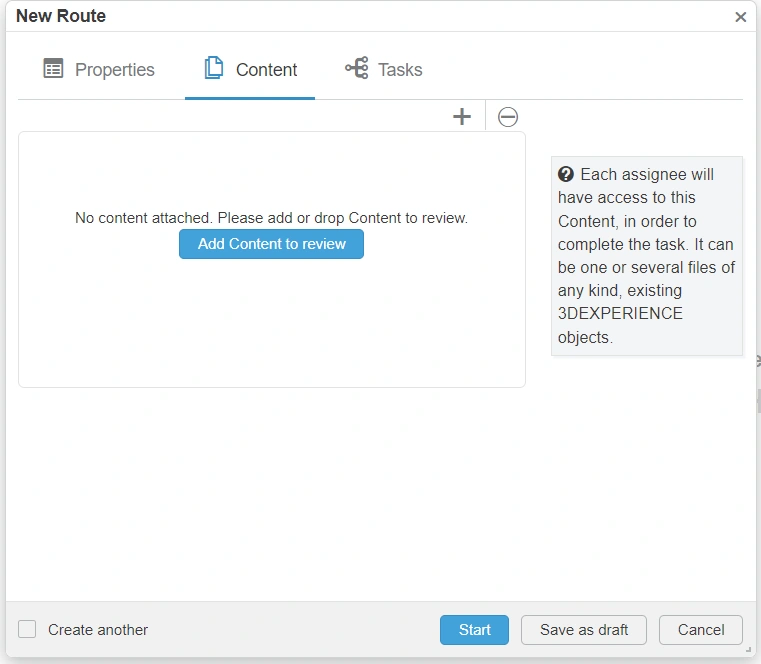Click the minus icon to remove content
The height and width of the screenshot is (664, 761).
[x=508, y=117]
